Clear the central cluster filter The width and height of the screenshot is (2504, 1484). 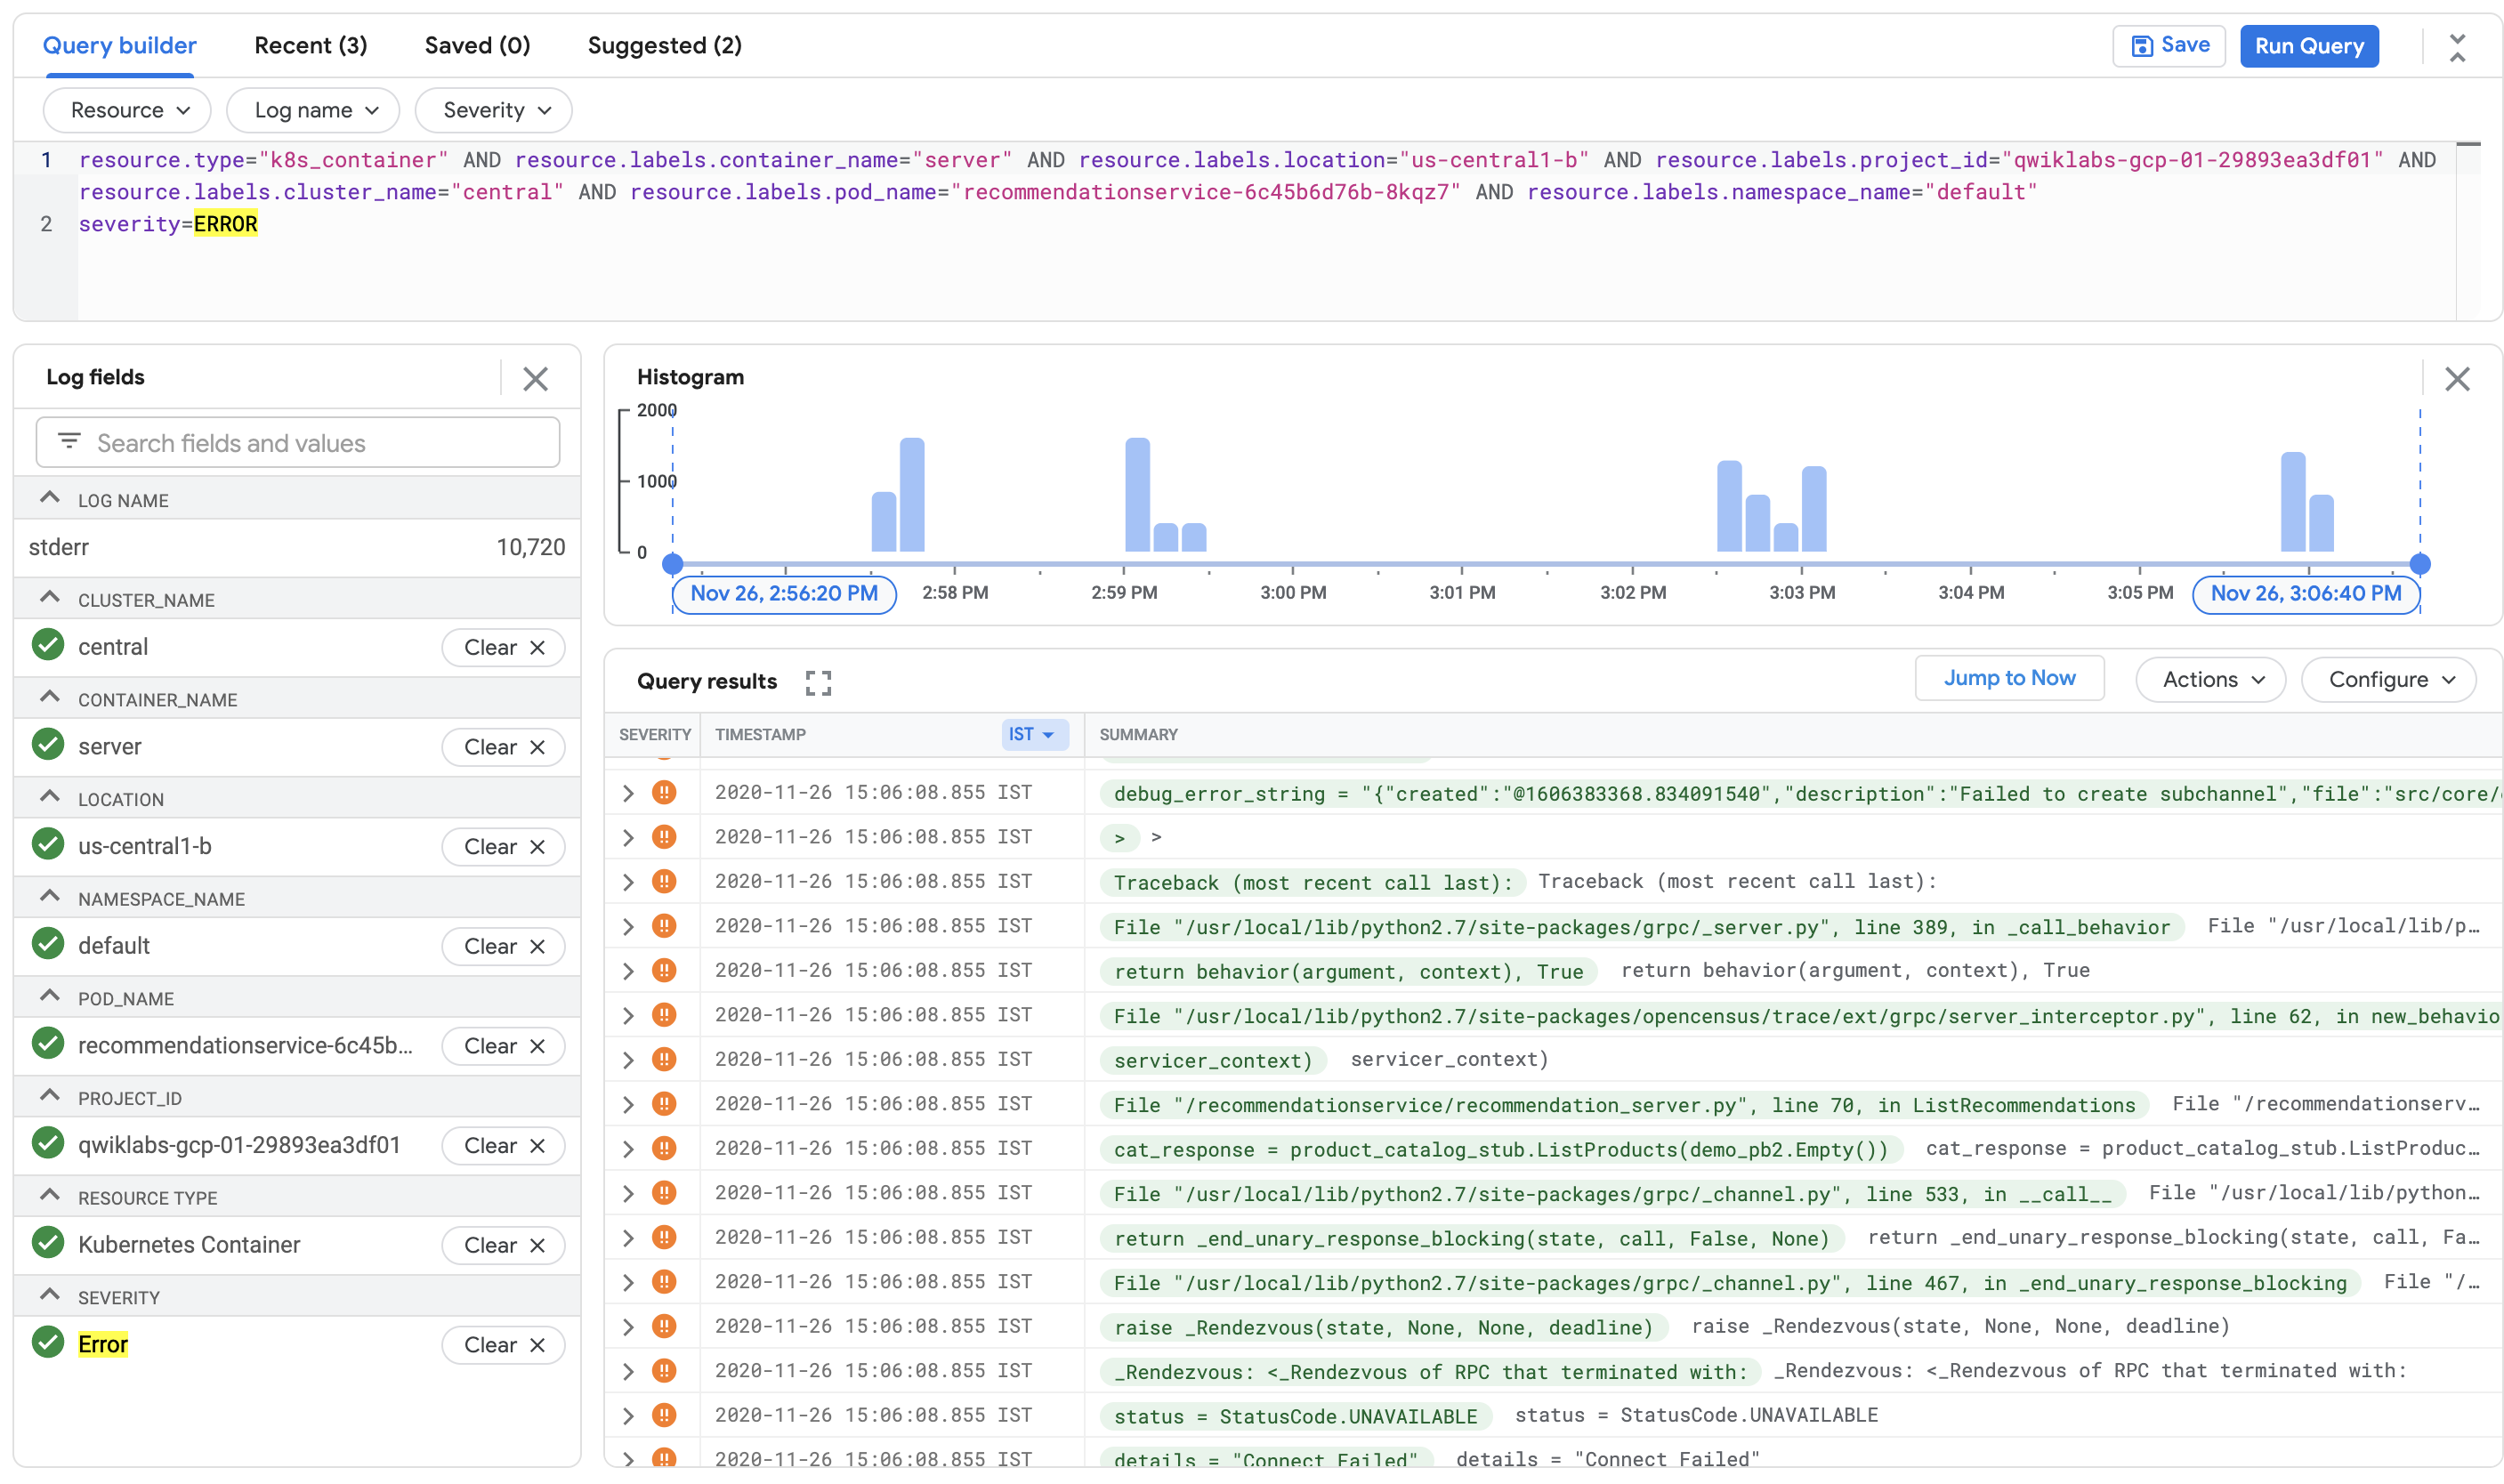click(503, 647)
